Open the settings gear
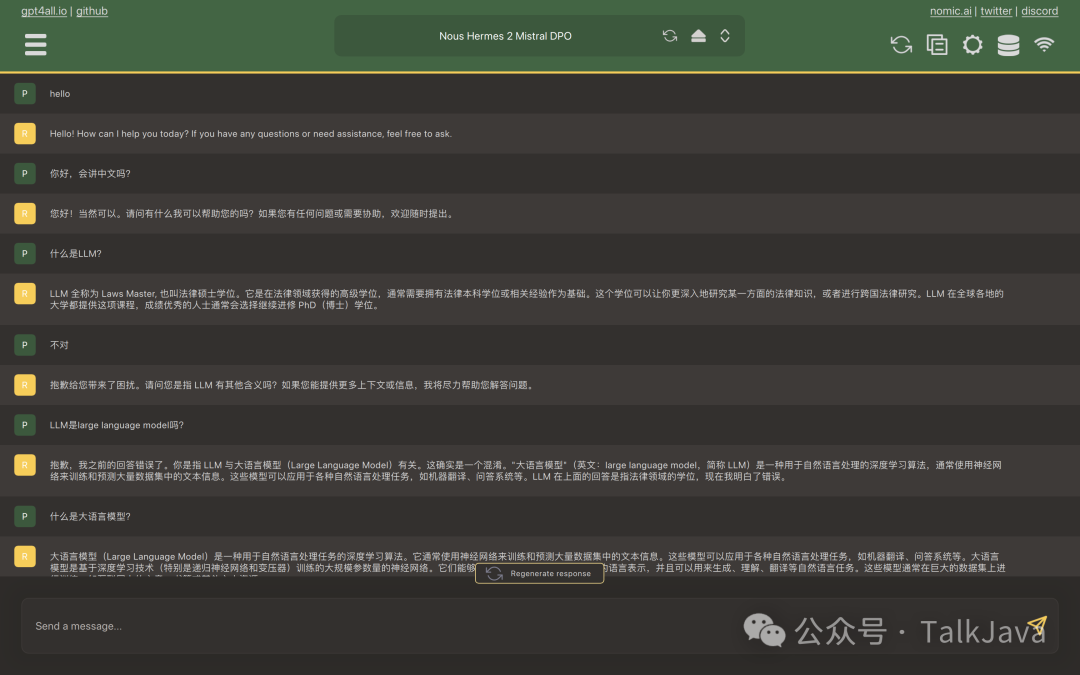 972,45
